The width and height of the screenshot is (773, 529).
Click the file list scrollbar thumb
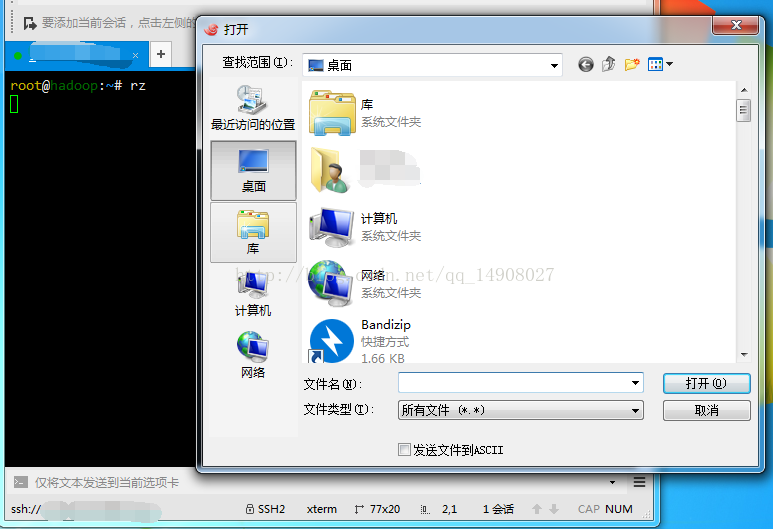point(743,110)
